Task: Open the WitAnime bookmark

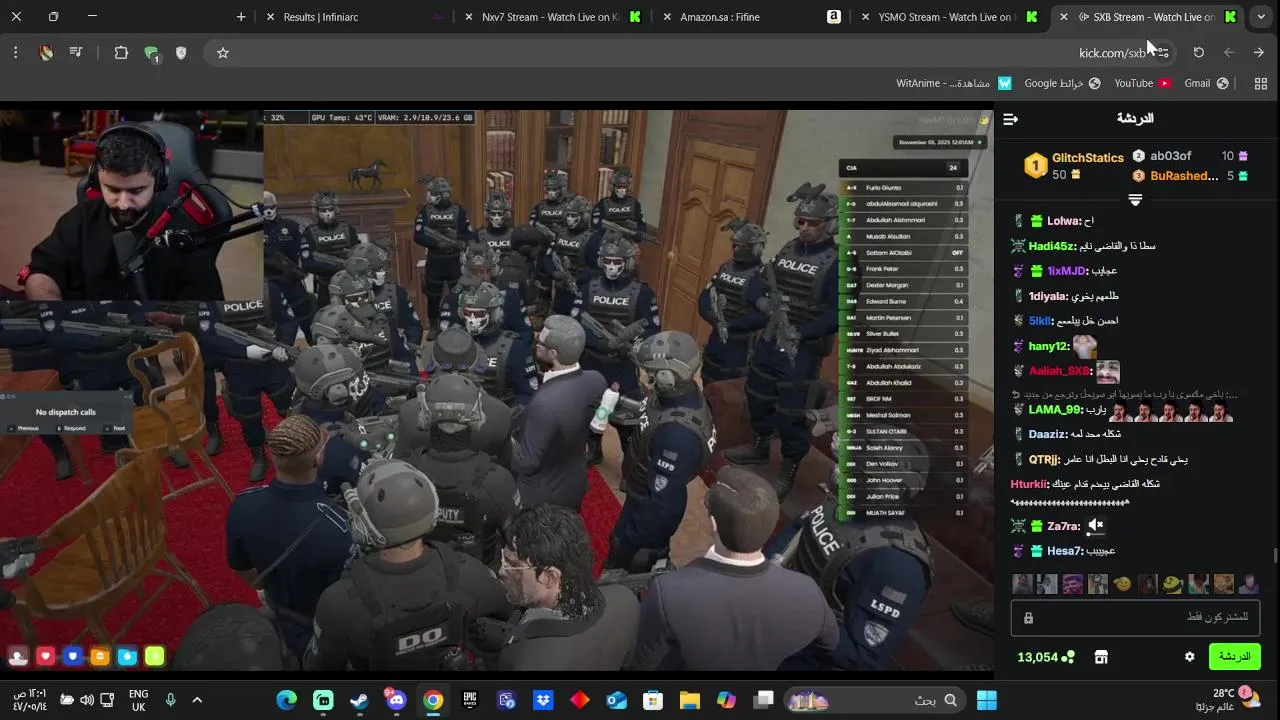Action: [953, 83]
